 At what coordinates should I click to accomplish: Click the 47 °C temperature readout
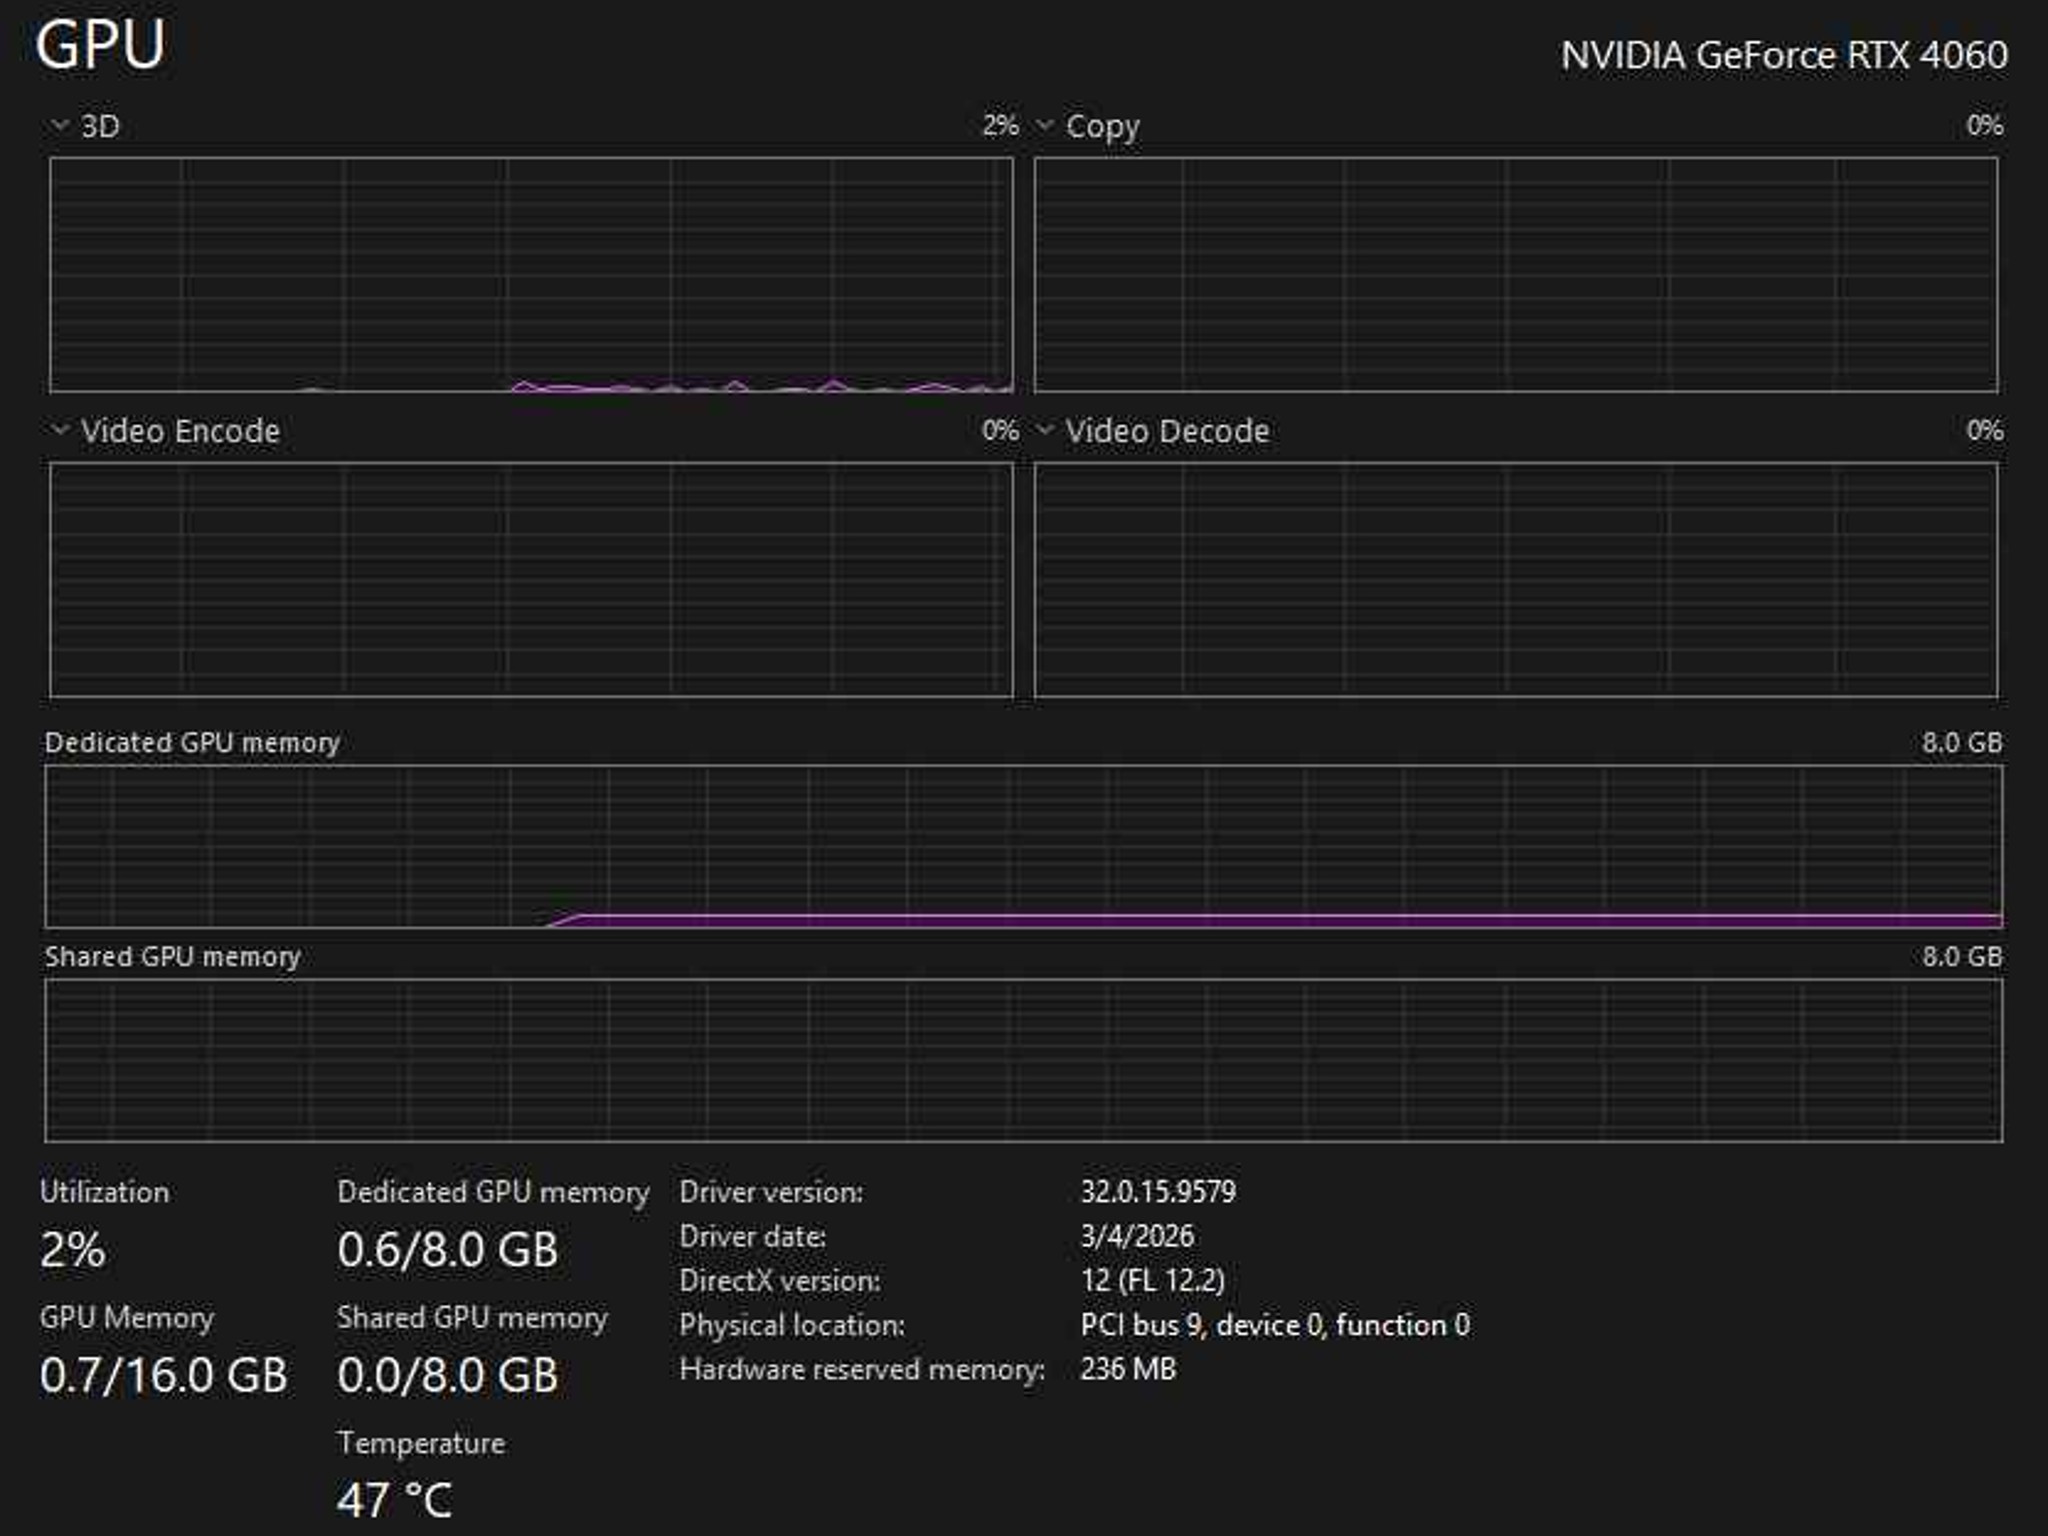point(395,1500)
